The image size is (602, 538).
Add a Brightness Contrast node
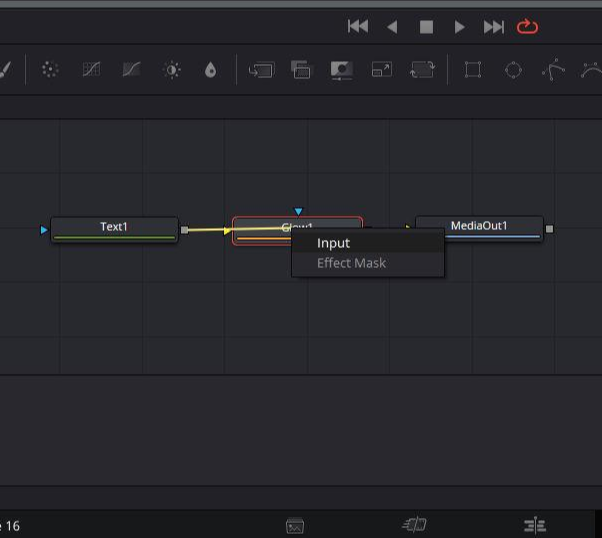(x=172, y=70)
